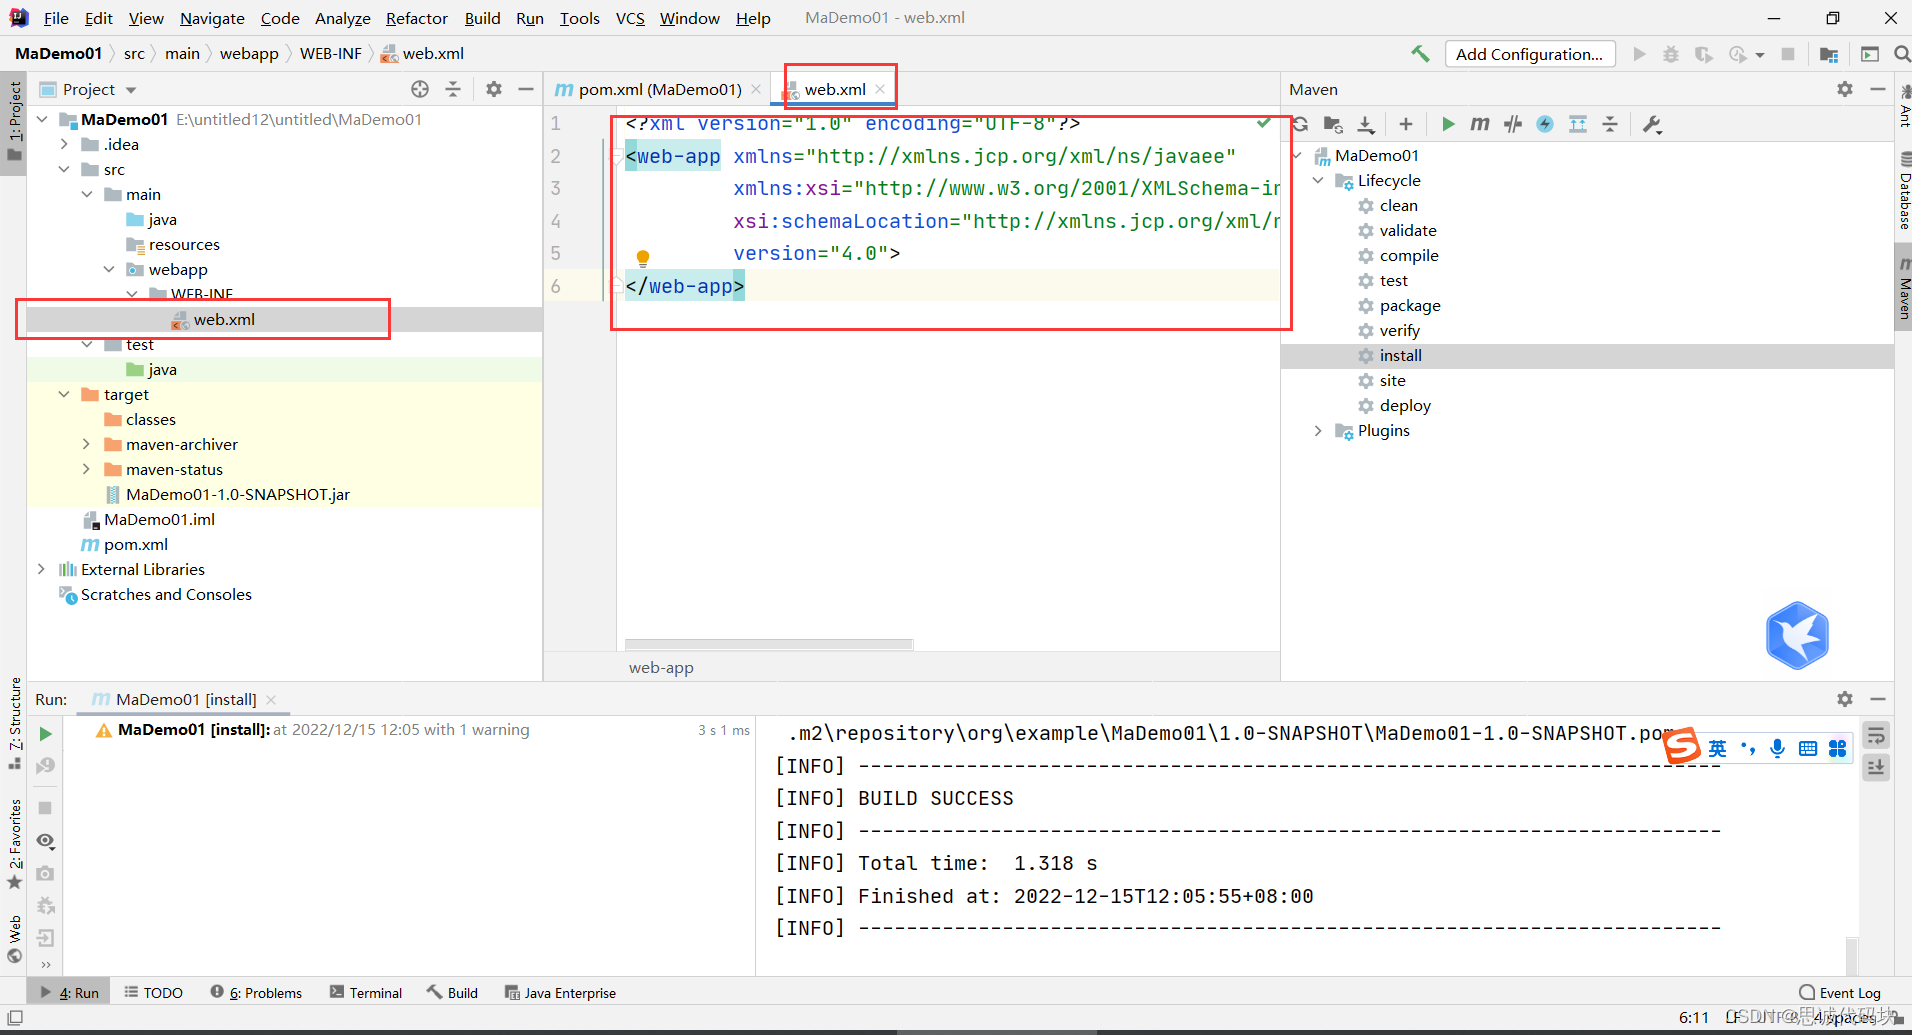Open the Project Structure icon in the toolbar
1912x1035 pixels.
pyautogui.click(x=1829, y=54)
